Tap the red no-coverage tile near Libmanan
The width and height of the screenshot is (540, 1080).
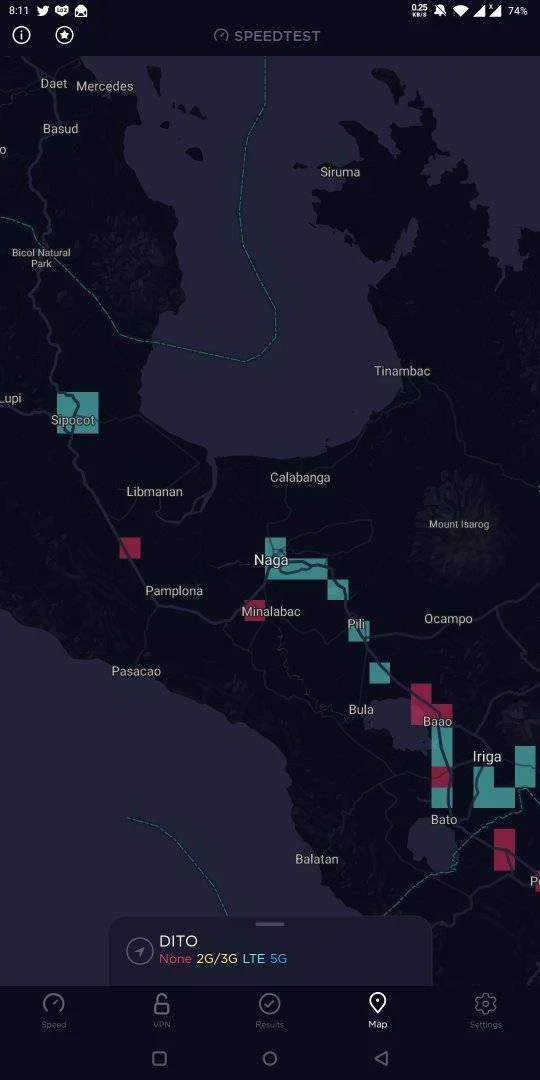coord(129,548)
